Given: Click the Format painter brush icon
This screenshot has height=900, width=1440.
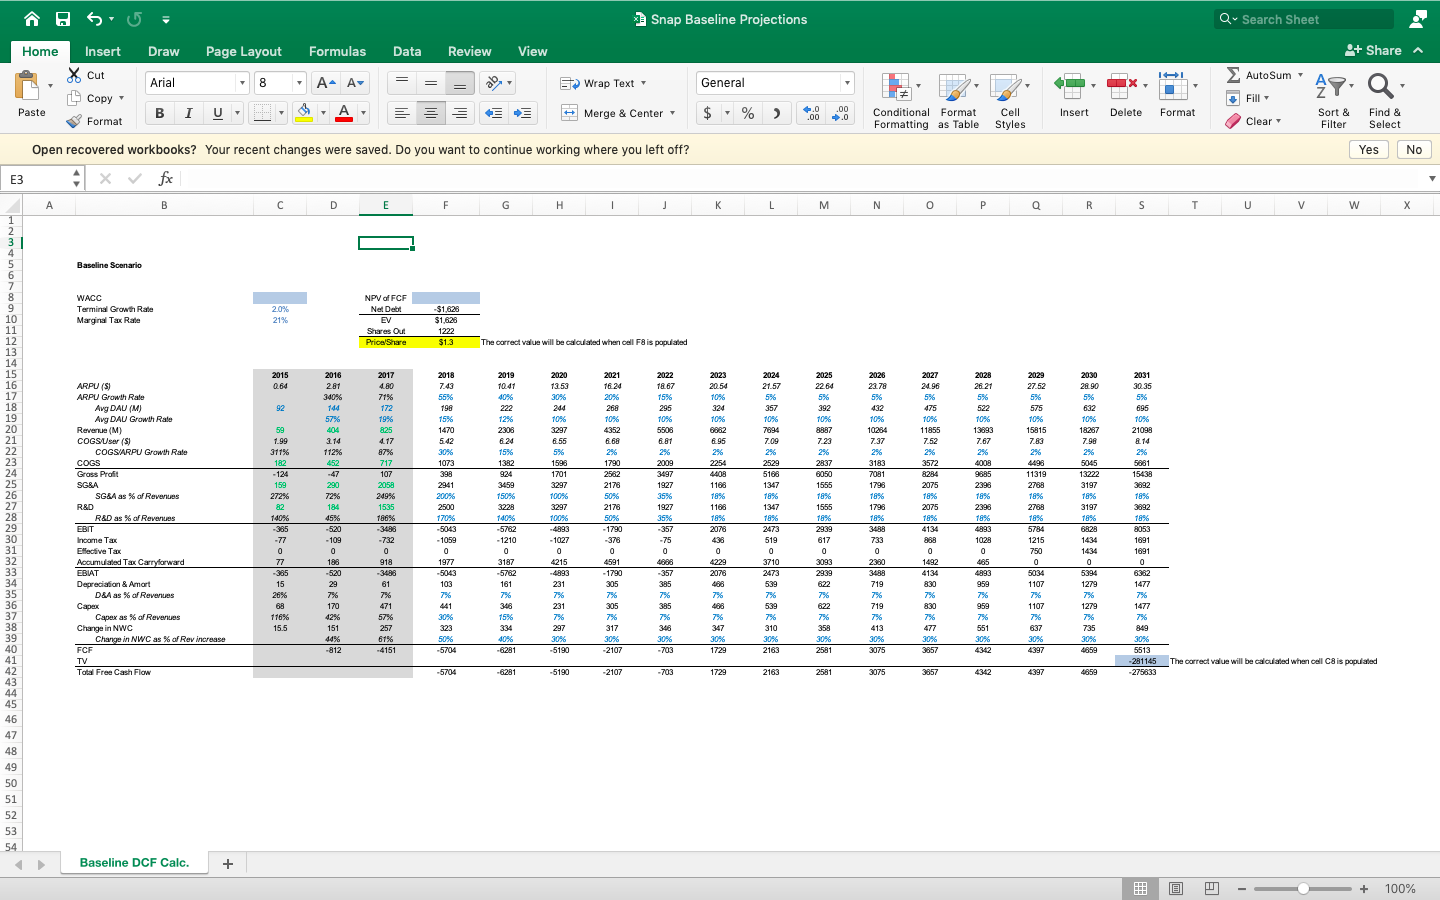Looking at the screenshot, I should [74, 121].
